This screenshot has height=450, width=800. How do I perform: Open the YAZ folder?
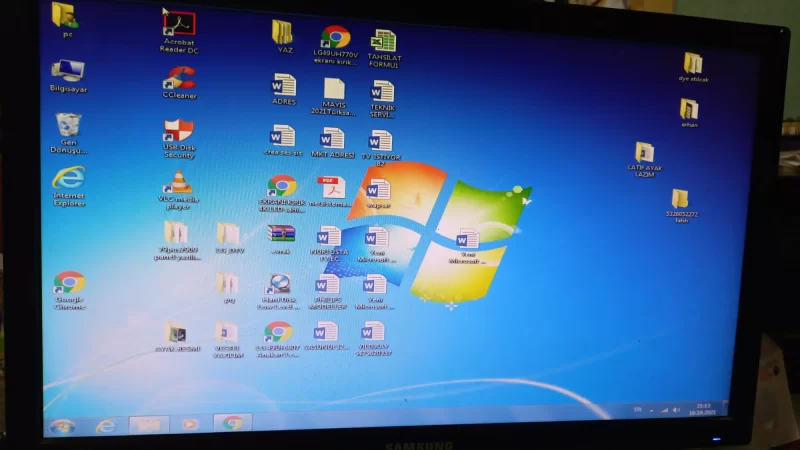click(x=284, y=37)
